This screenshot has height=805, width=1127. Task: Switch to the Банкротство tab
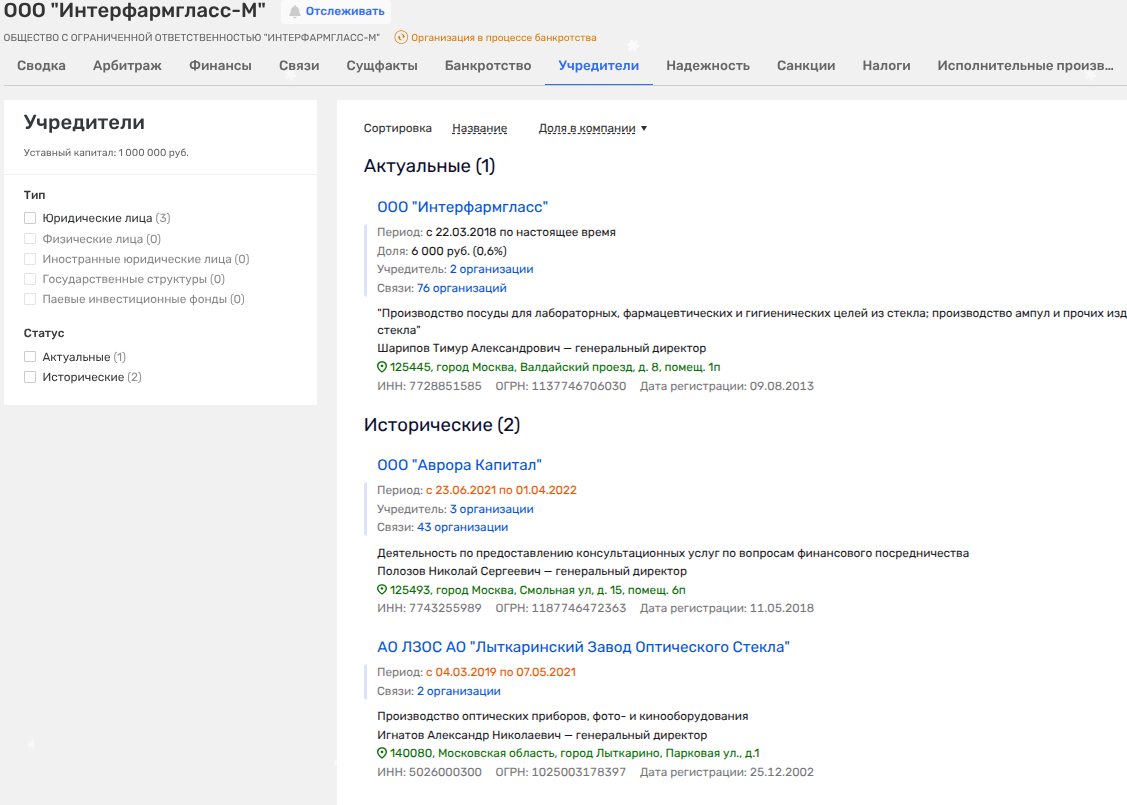[x=488, y=66]
